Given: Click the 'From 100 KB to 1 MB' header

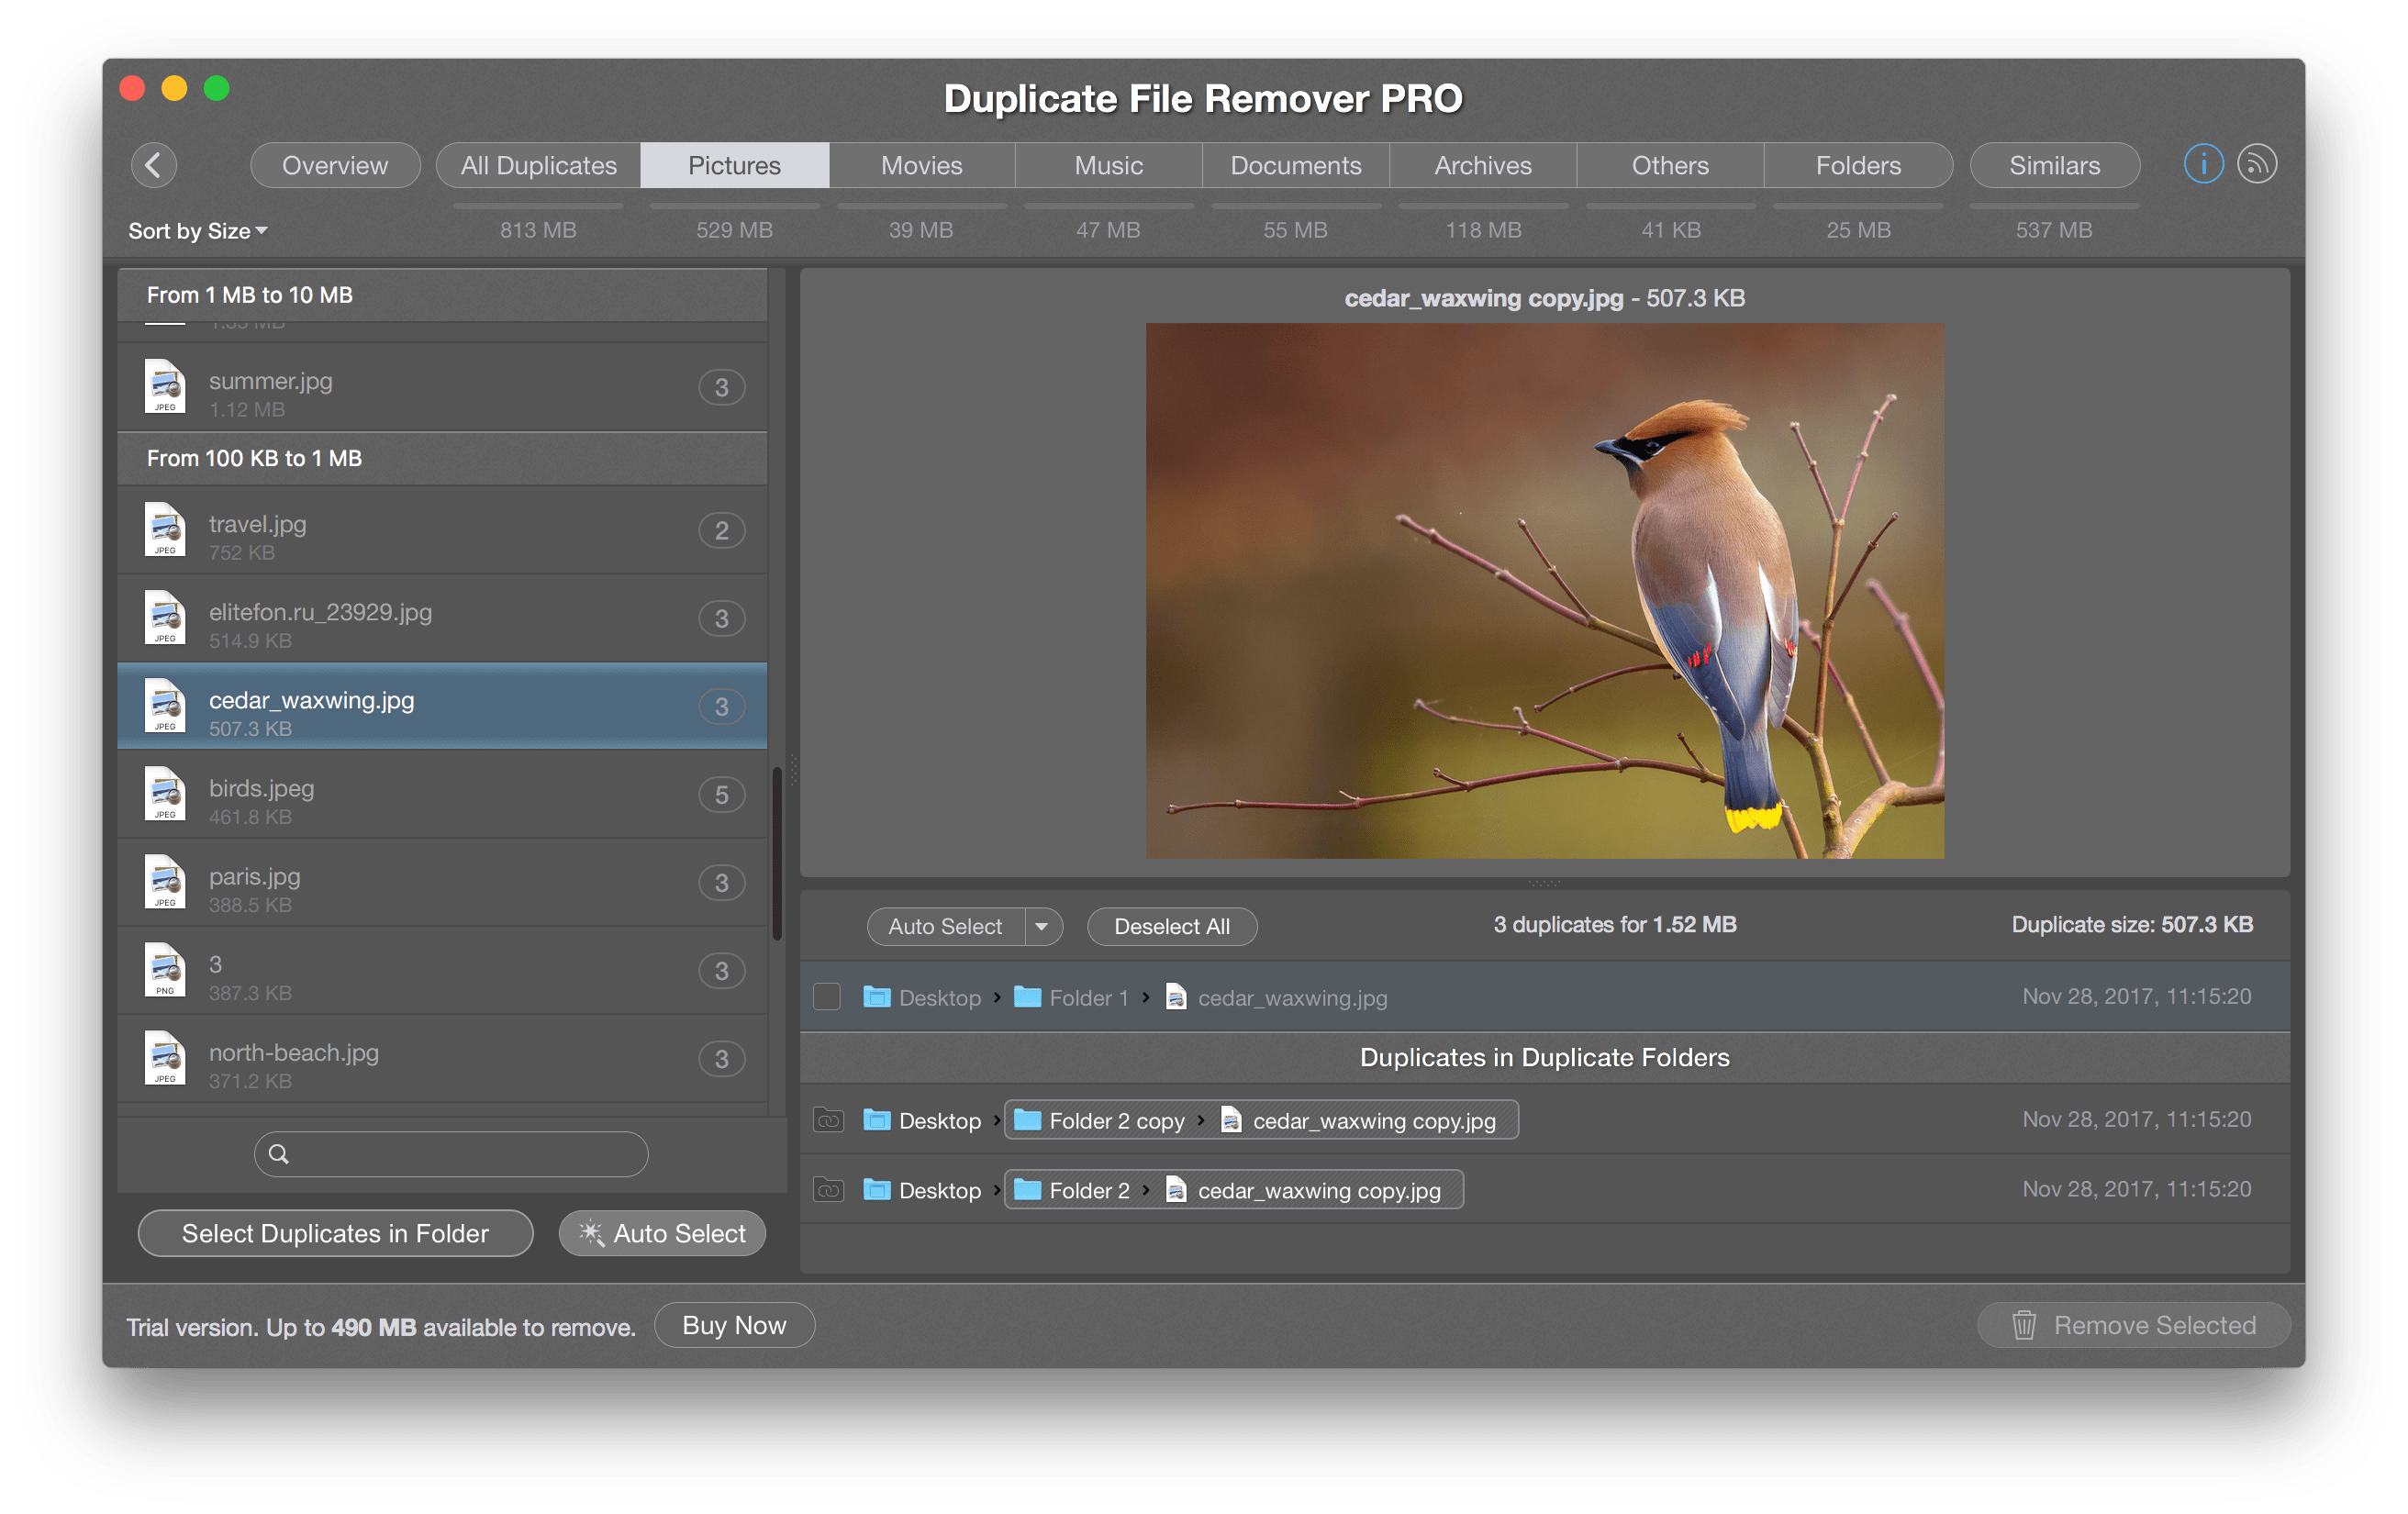Looking at the screenshot, I should 442,458.
